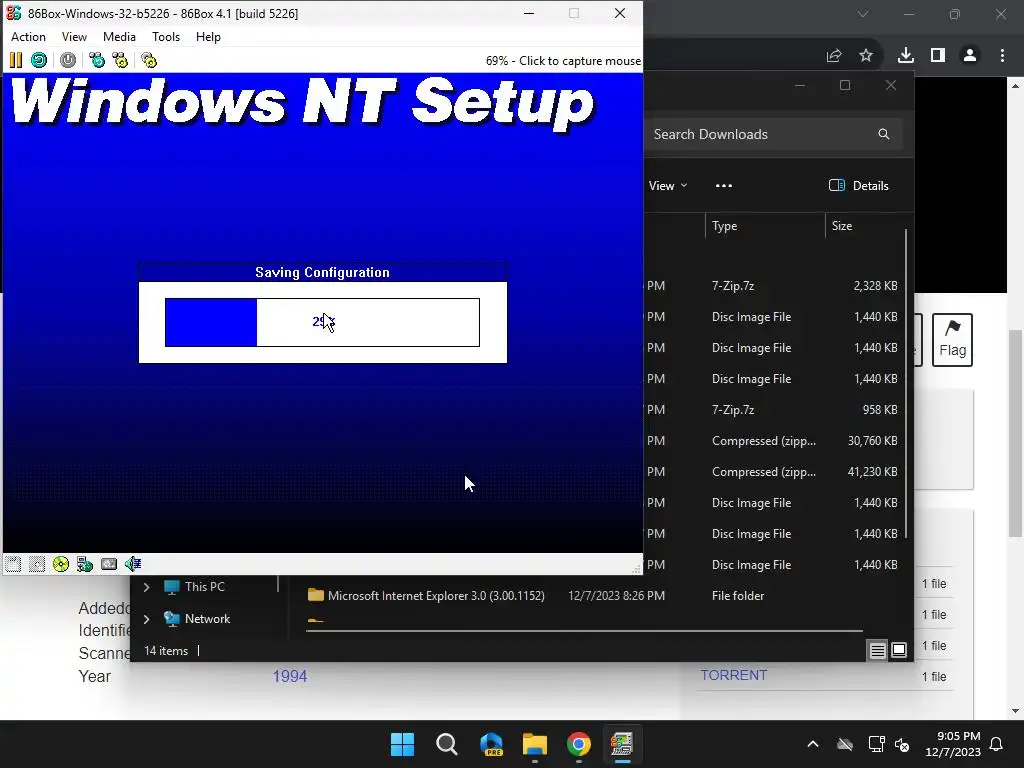The width and height of the screenshot is (1024, 768).
Task: Open the TORRENT download link
Action: click(x=734, y=675)
